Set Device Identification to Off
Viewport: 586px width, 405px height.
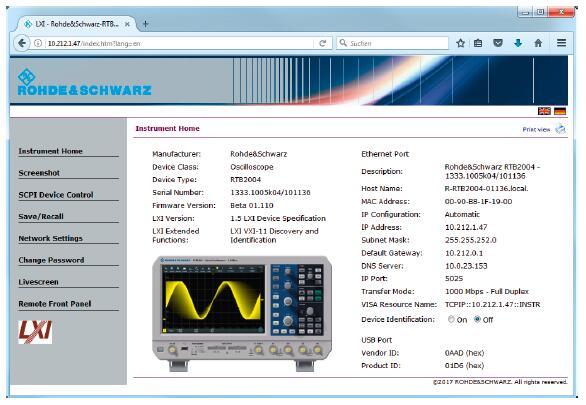(x=477, y=319)
